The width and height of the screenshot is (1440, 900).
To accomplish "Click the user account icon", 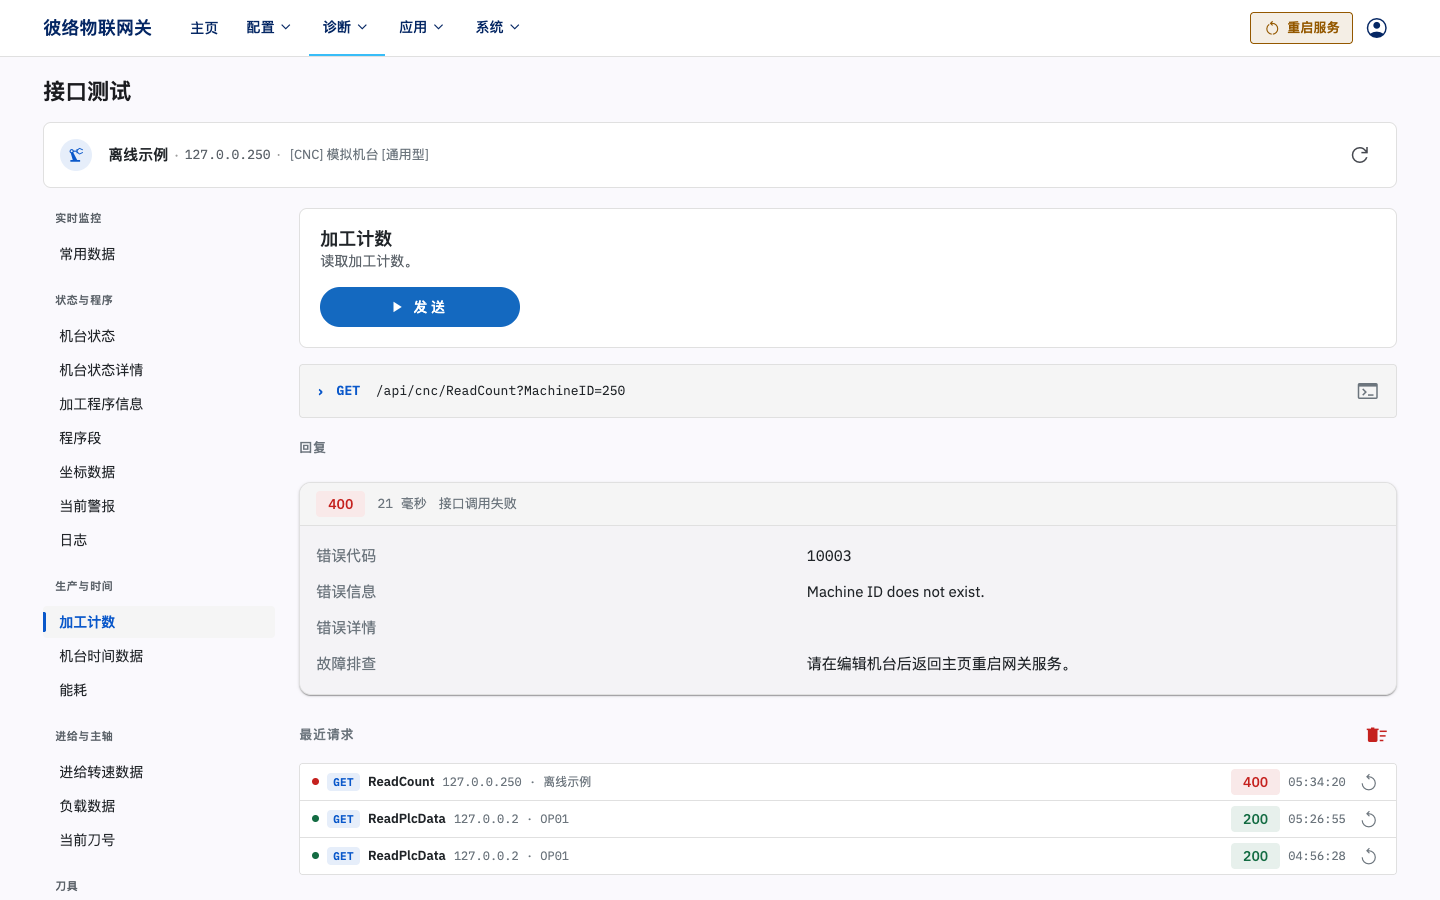I will 1377,28.
